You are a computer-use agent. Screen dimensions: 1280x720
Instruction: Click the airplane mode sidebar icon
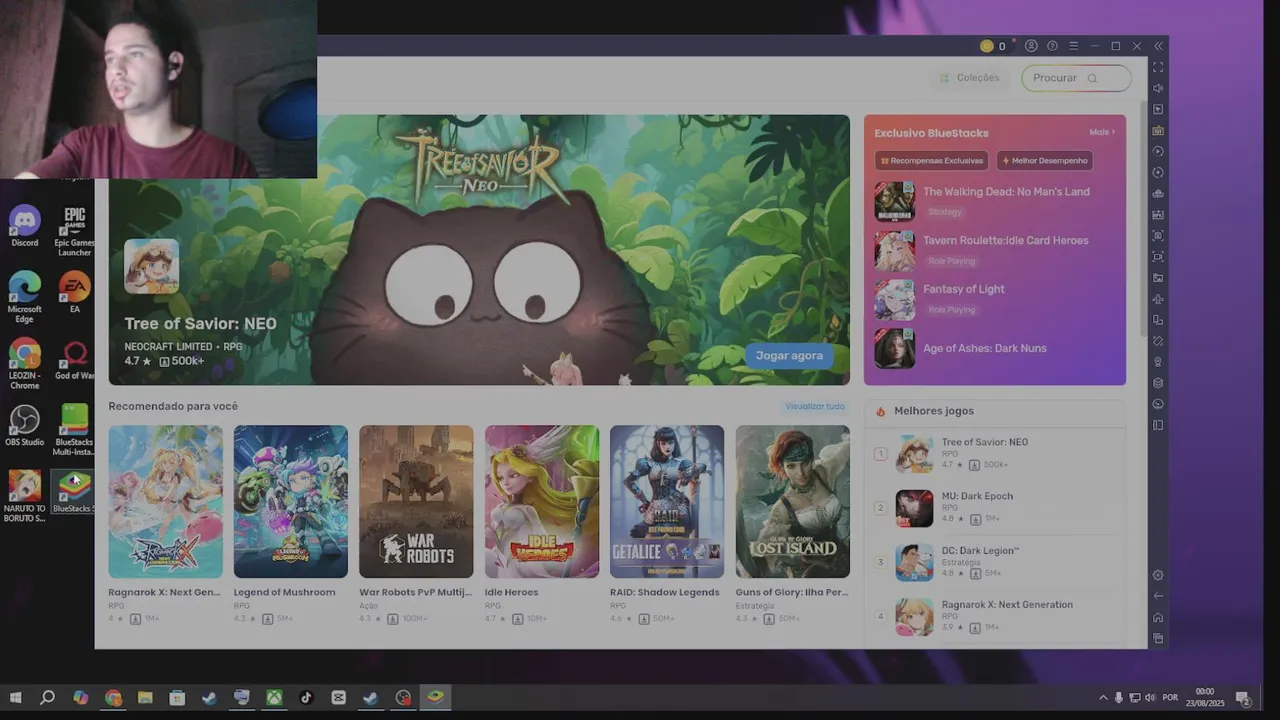[x=1158, y=299]
